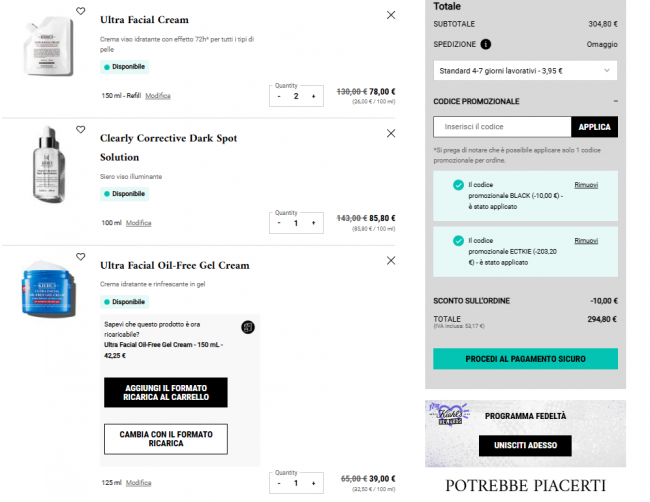This screenshot has height=502, width=650.
Task: Delete Ultra Facial Oil-Free Gel Cream from cart
Action: click(390, 260)
